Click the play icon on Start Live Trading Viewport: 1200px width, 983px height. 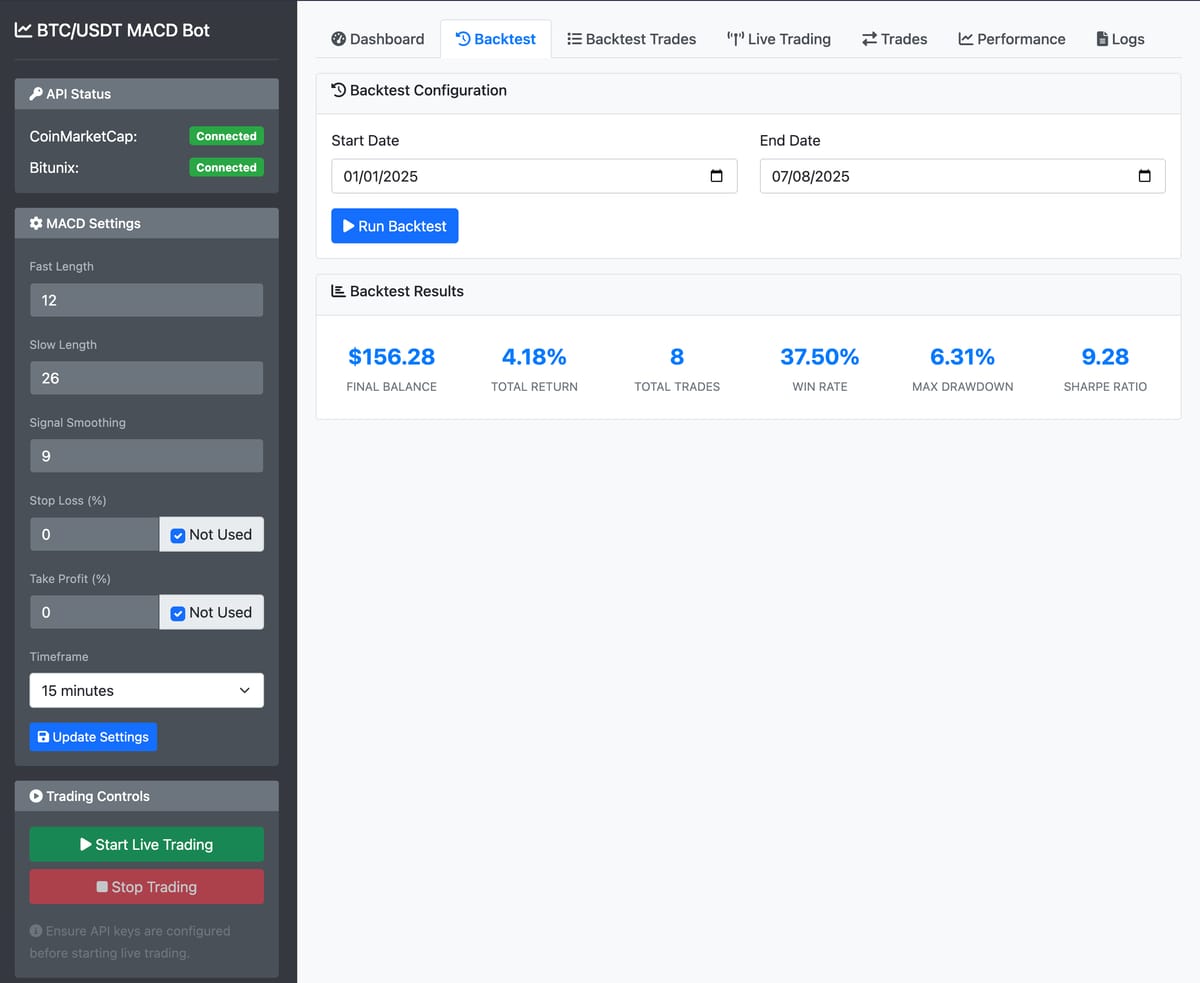[x=86, y=844]
